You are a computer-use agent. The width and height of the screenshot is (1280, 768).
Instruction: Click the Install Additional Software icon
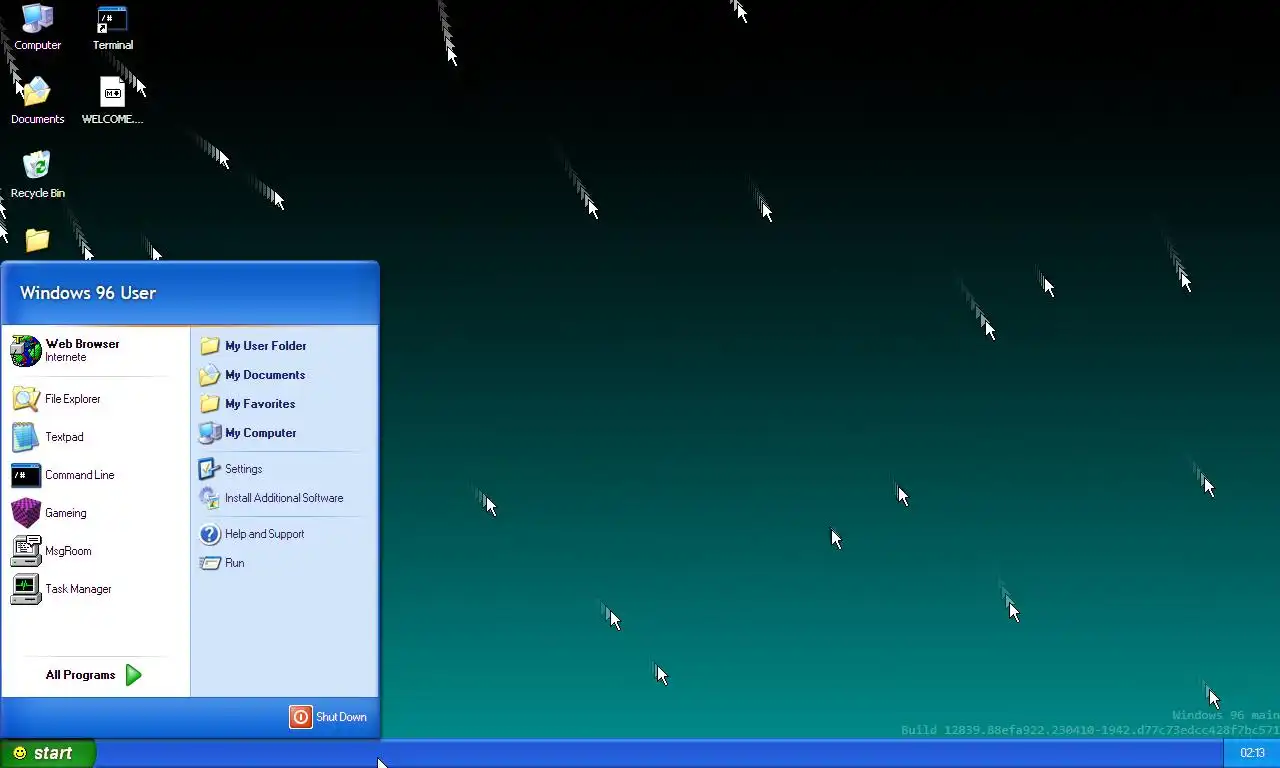click(209, 498)
